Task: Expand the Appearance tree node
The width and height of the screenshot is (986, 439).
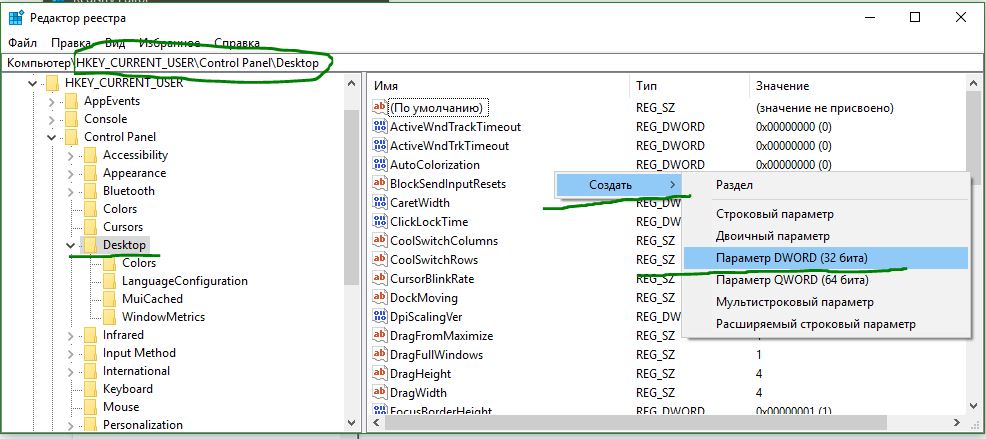Action: (70, 173)
